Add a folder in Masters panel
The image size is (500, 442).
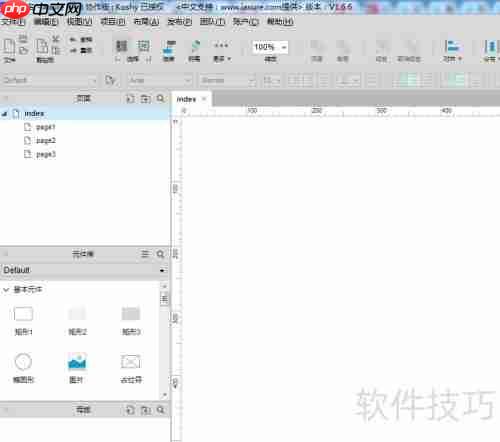(145, 410)
